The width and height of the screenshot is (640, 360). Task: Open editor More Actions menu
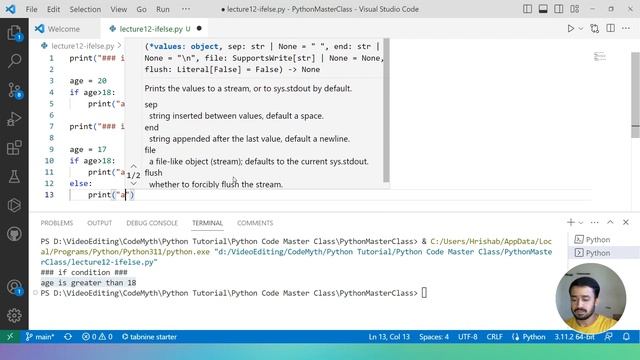click(626, 29)
